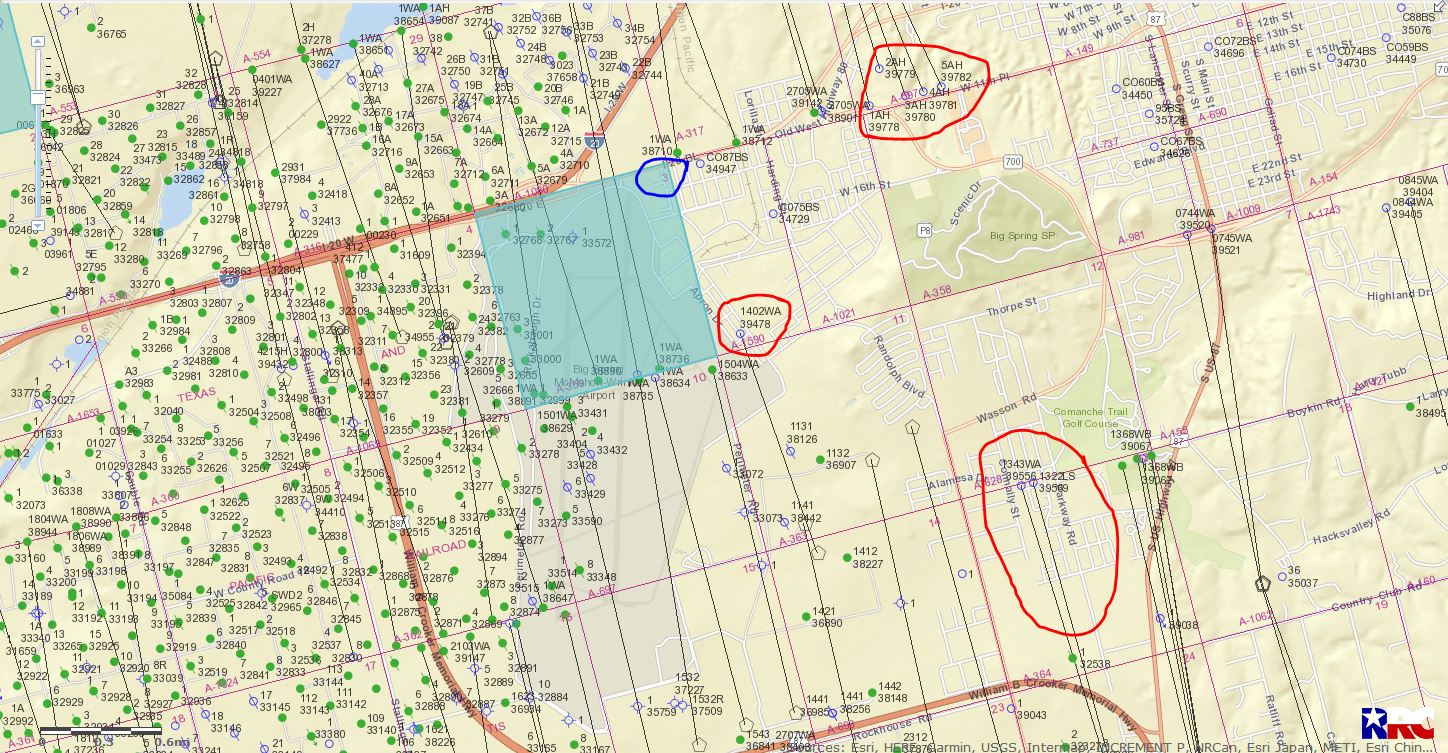Click the green well dot labeled 1 32538
This screenshot has width=1448, height=753.
point(1071,657)
